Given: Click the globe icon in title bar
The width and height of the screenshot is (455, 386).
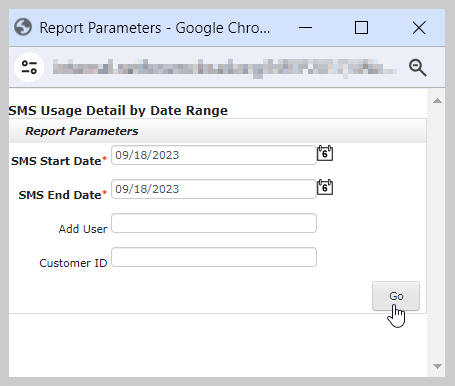Looking at the screenshot, I should (x=23, y=27).
